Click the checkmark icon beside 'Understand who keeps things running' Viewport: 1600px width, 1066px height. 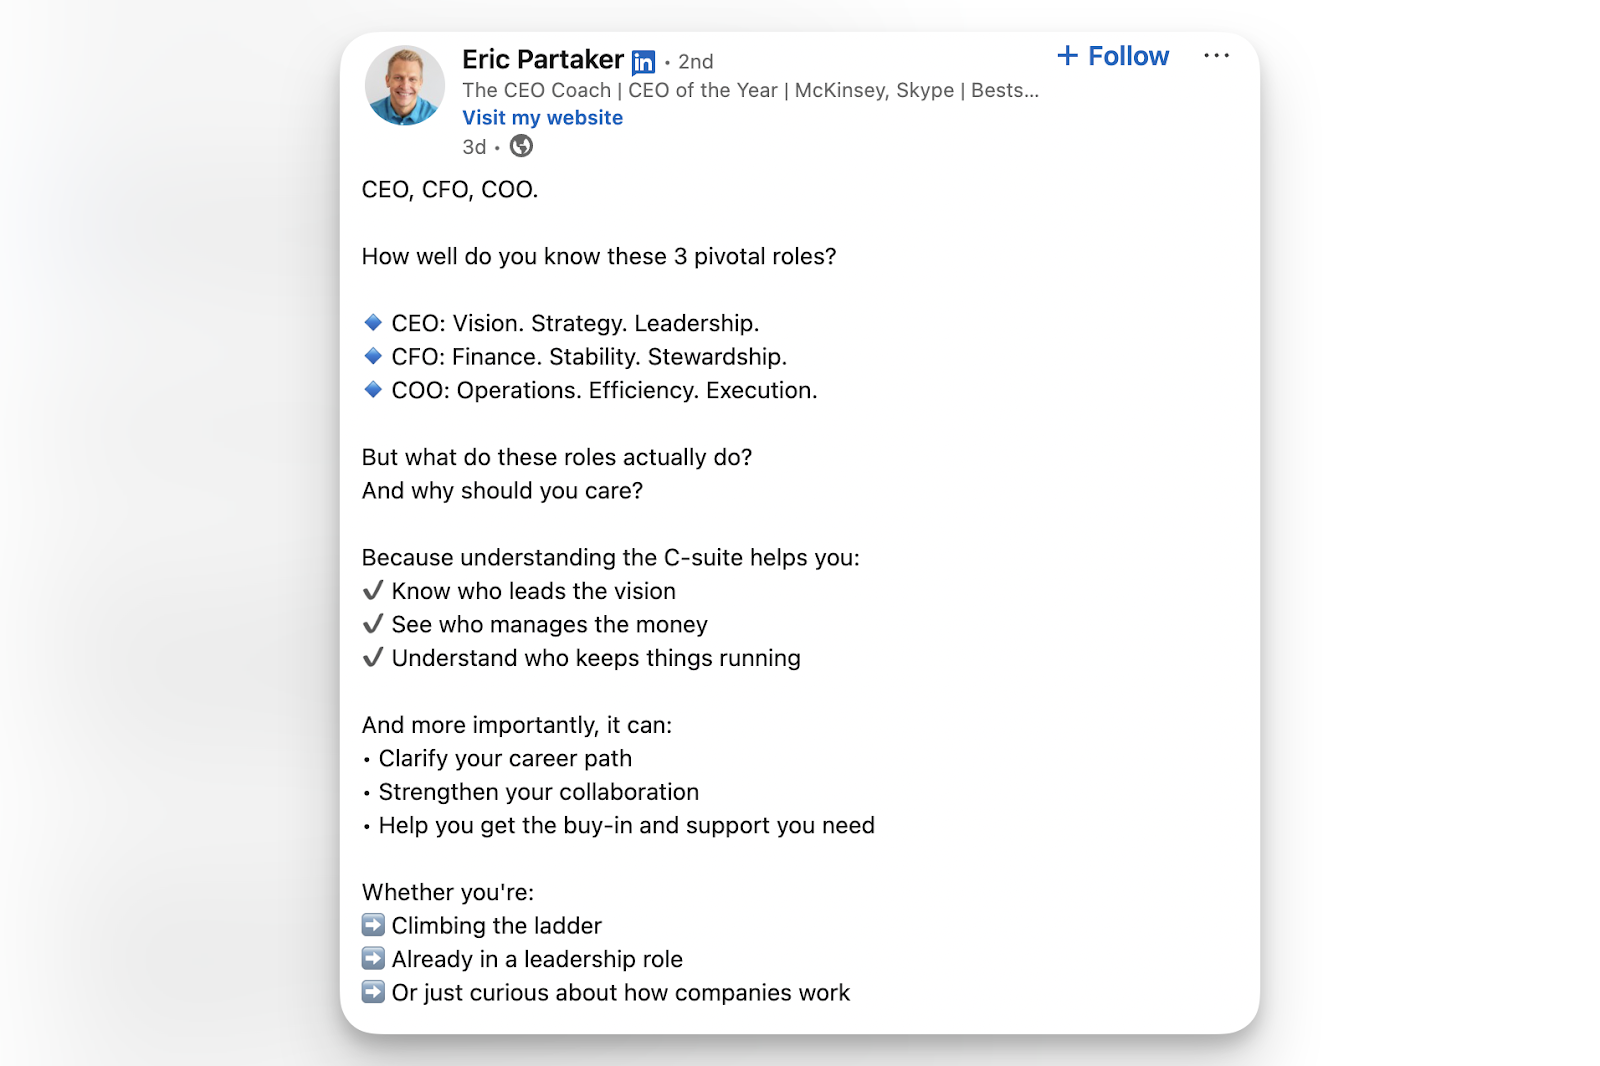coord(371,657)
